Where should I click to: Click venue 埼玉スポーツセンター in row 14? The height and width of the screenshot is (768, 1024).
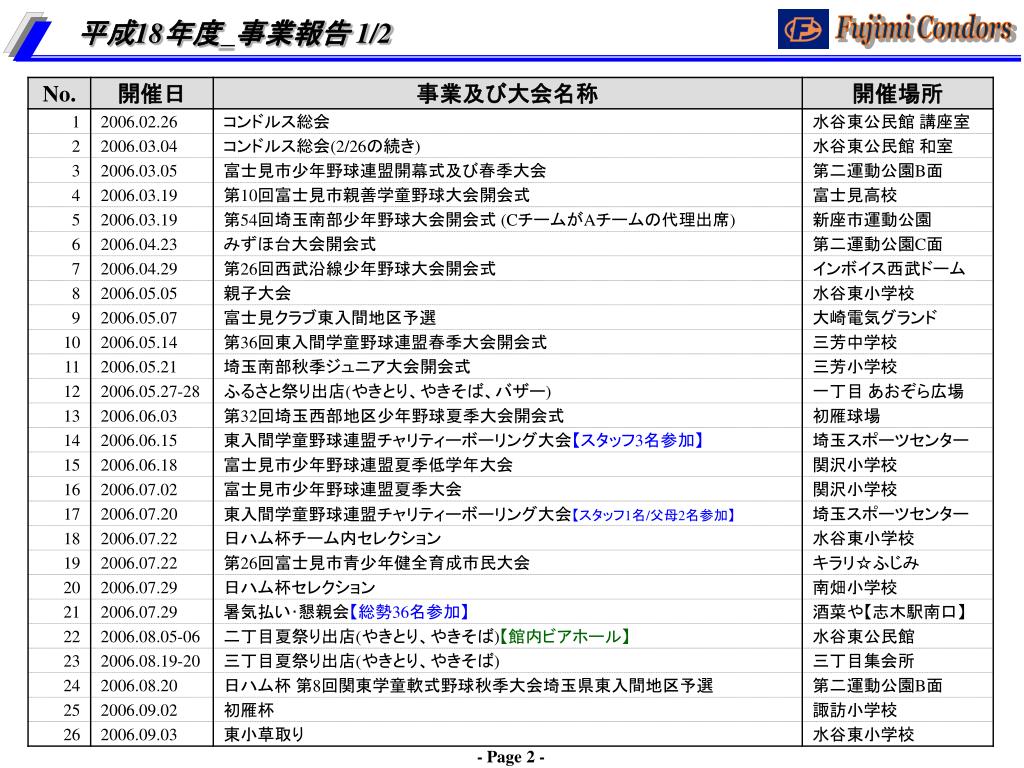[891, 441]
